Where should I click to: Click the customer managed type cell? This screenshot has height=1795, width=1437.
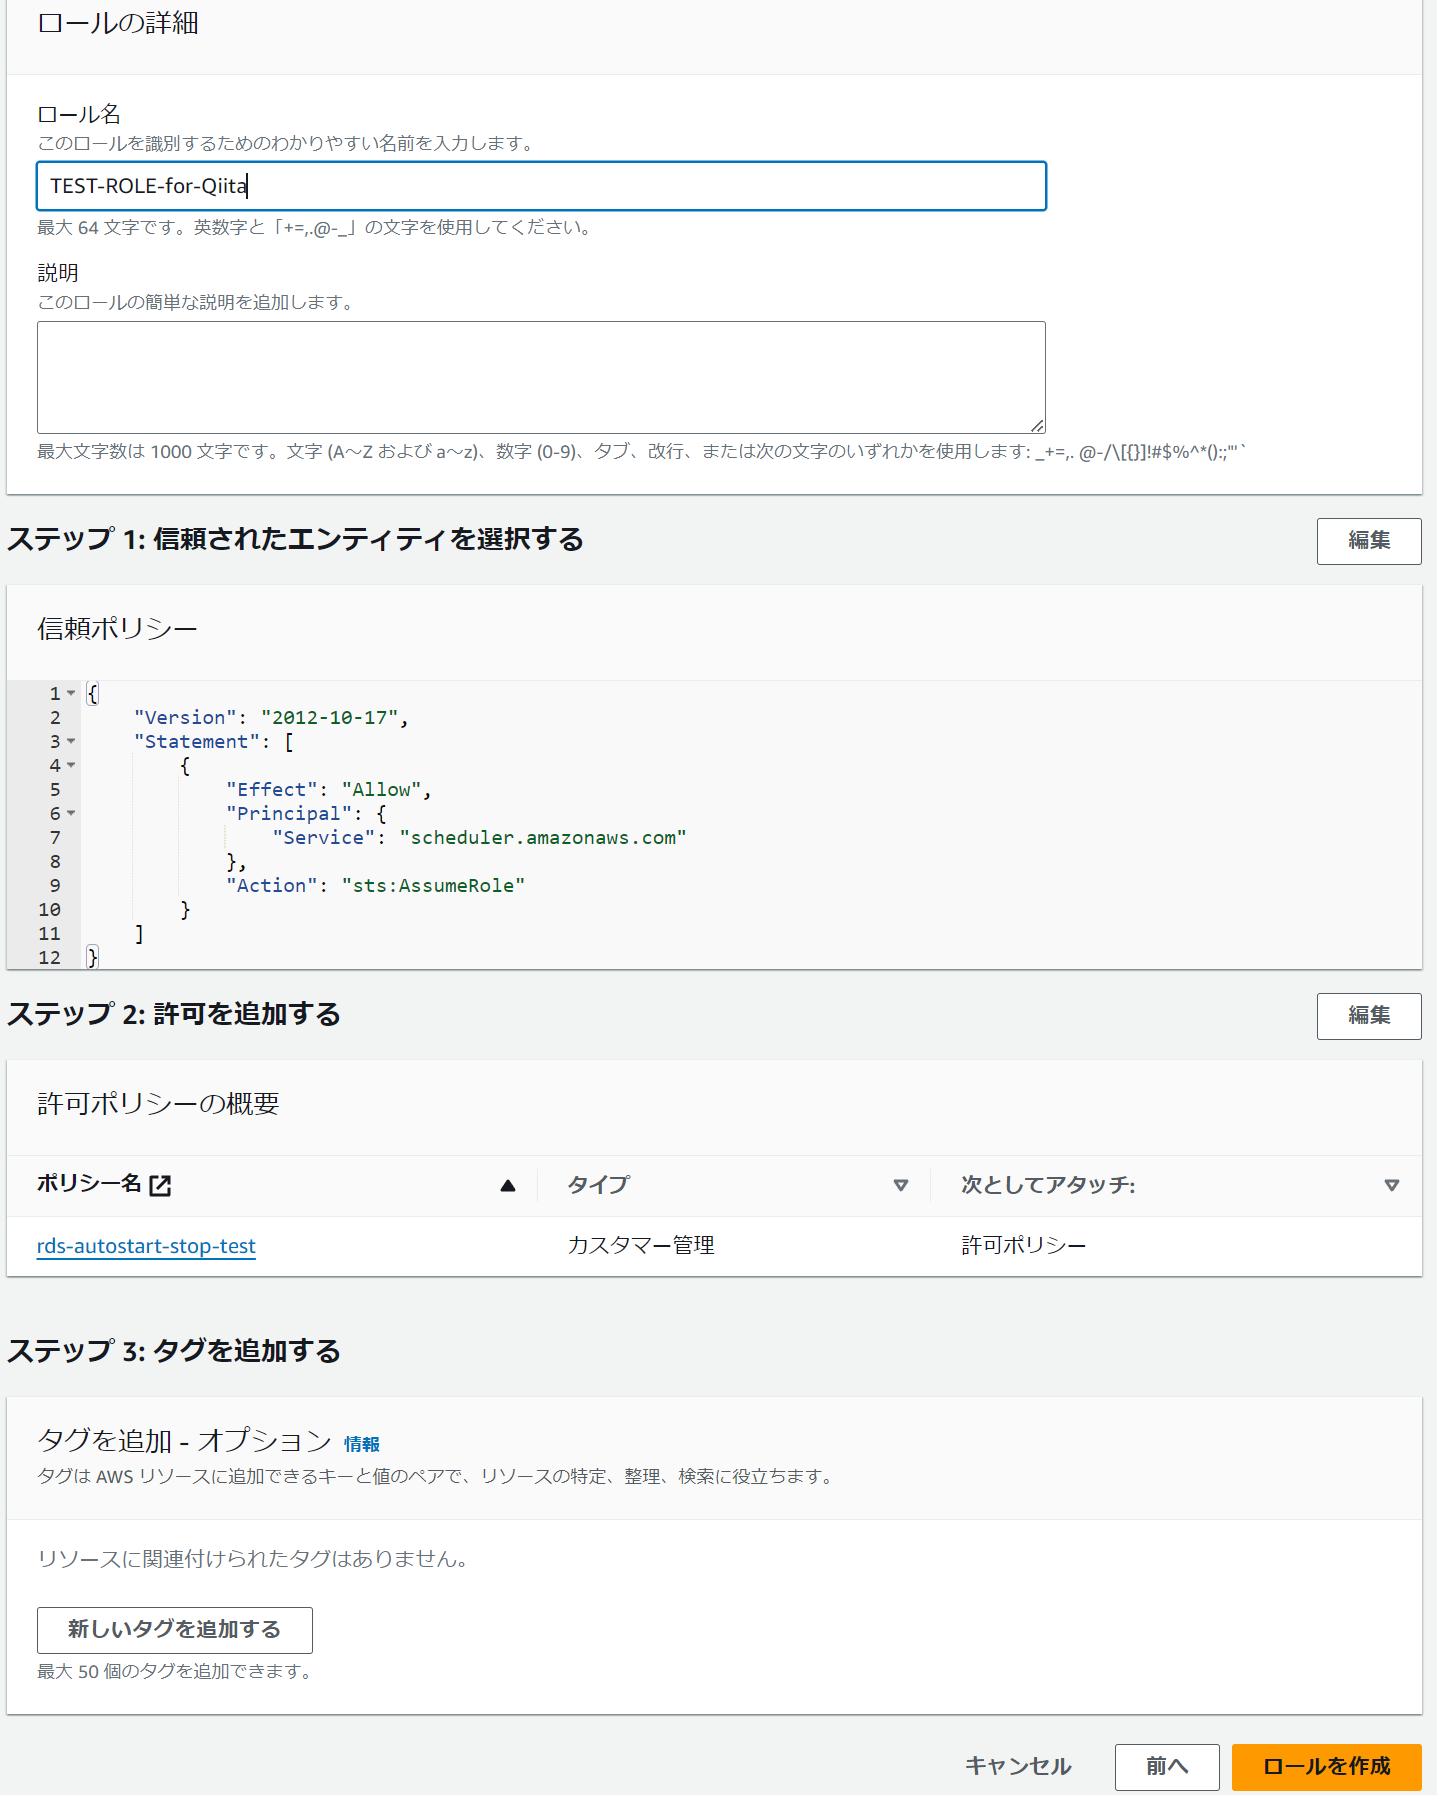click(x=641, y=1246)
